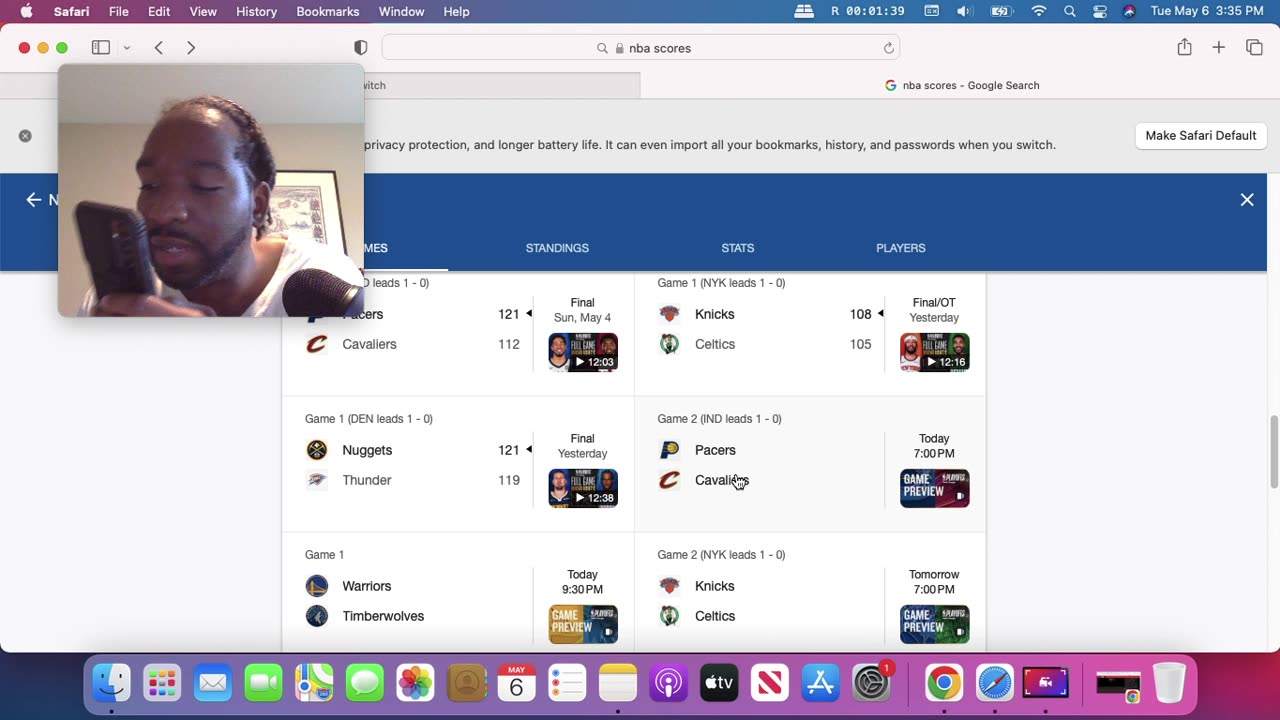Play Nuggets vs Thunder 12:38 highlights
Image resolution: width=1280 pixels, height=720 pixels.
(583, 488)
